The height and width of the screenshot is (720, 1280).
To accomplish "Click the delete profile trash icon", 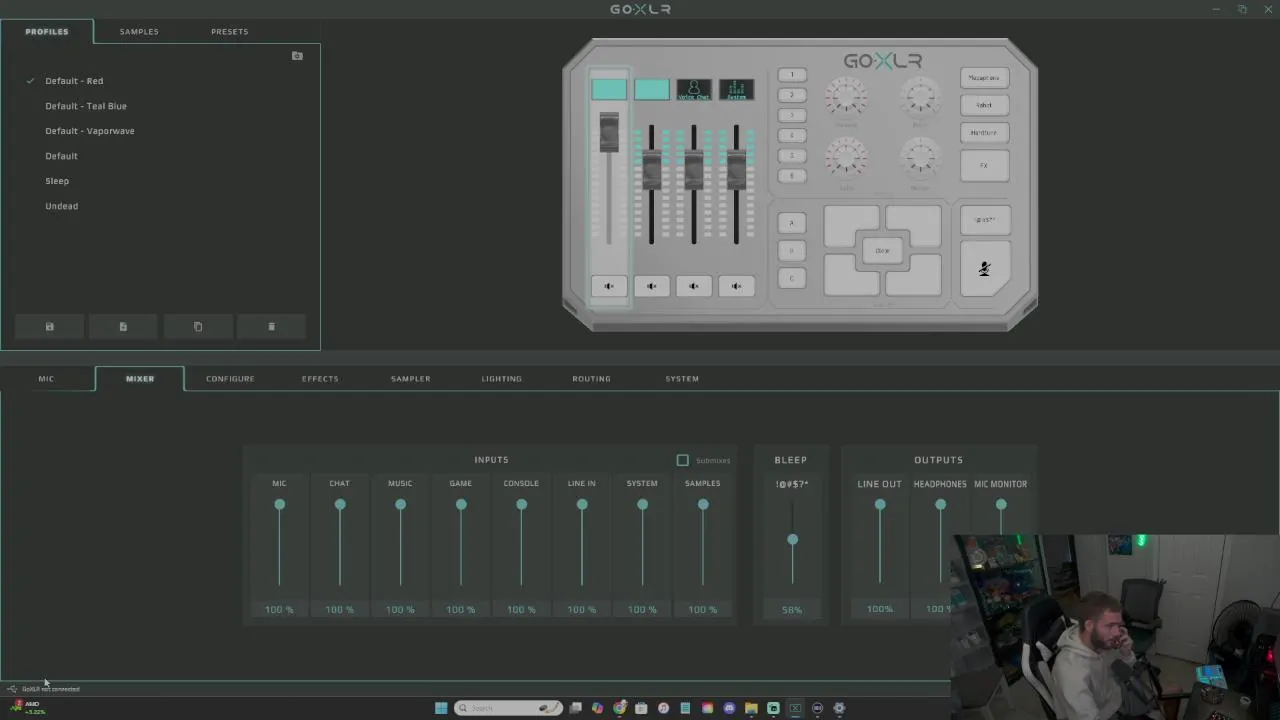I will pyautogui.click(x=271, y=326).
